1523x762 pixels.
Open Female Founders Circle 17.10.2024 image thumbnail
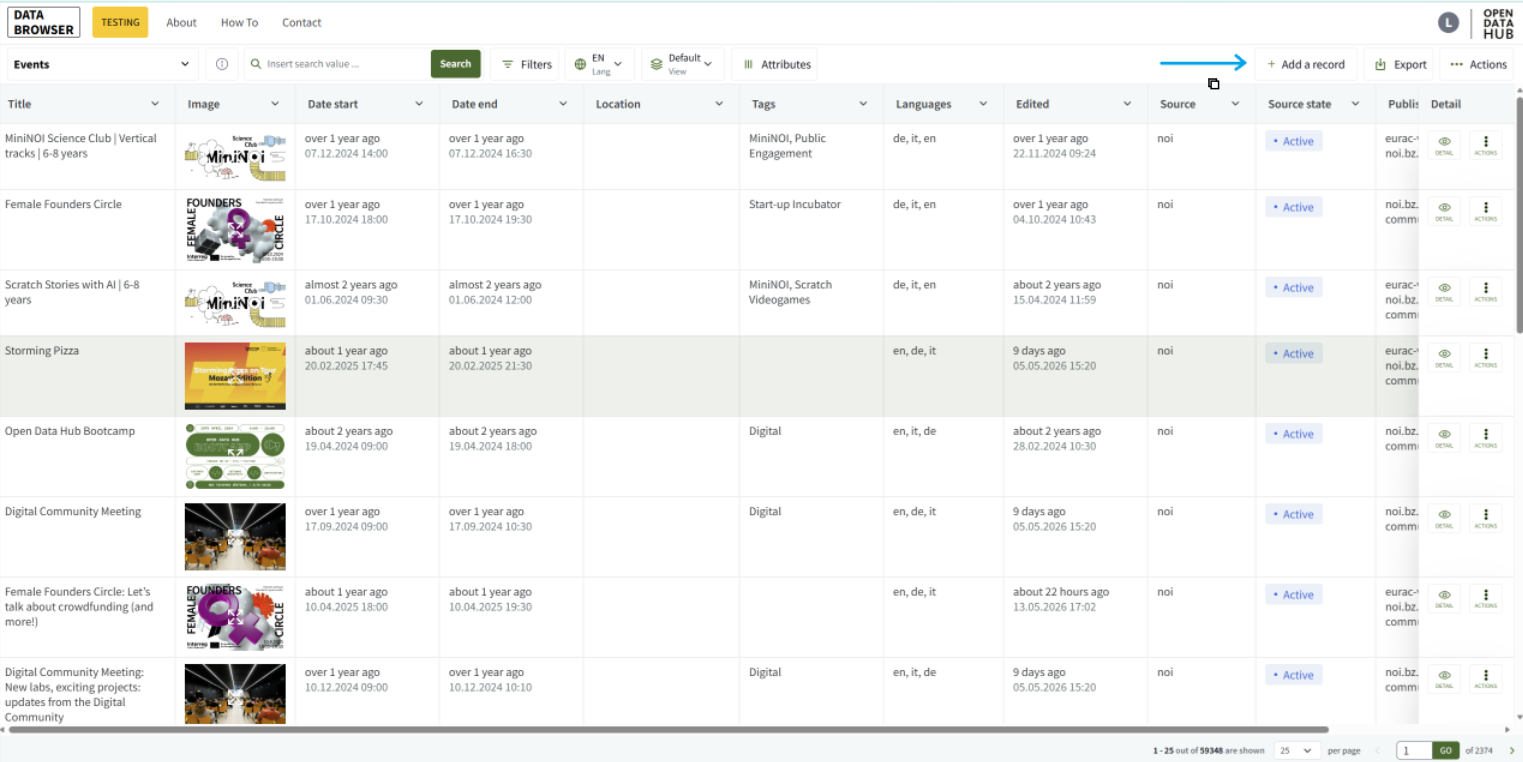(235, 229)
